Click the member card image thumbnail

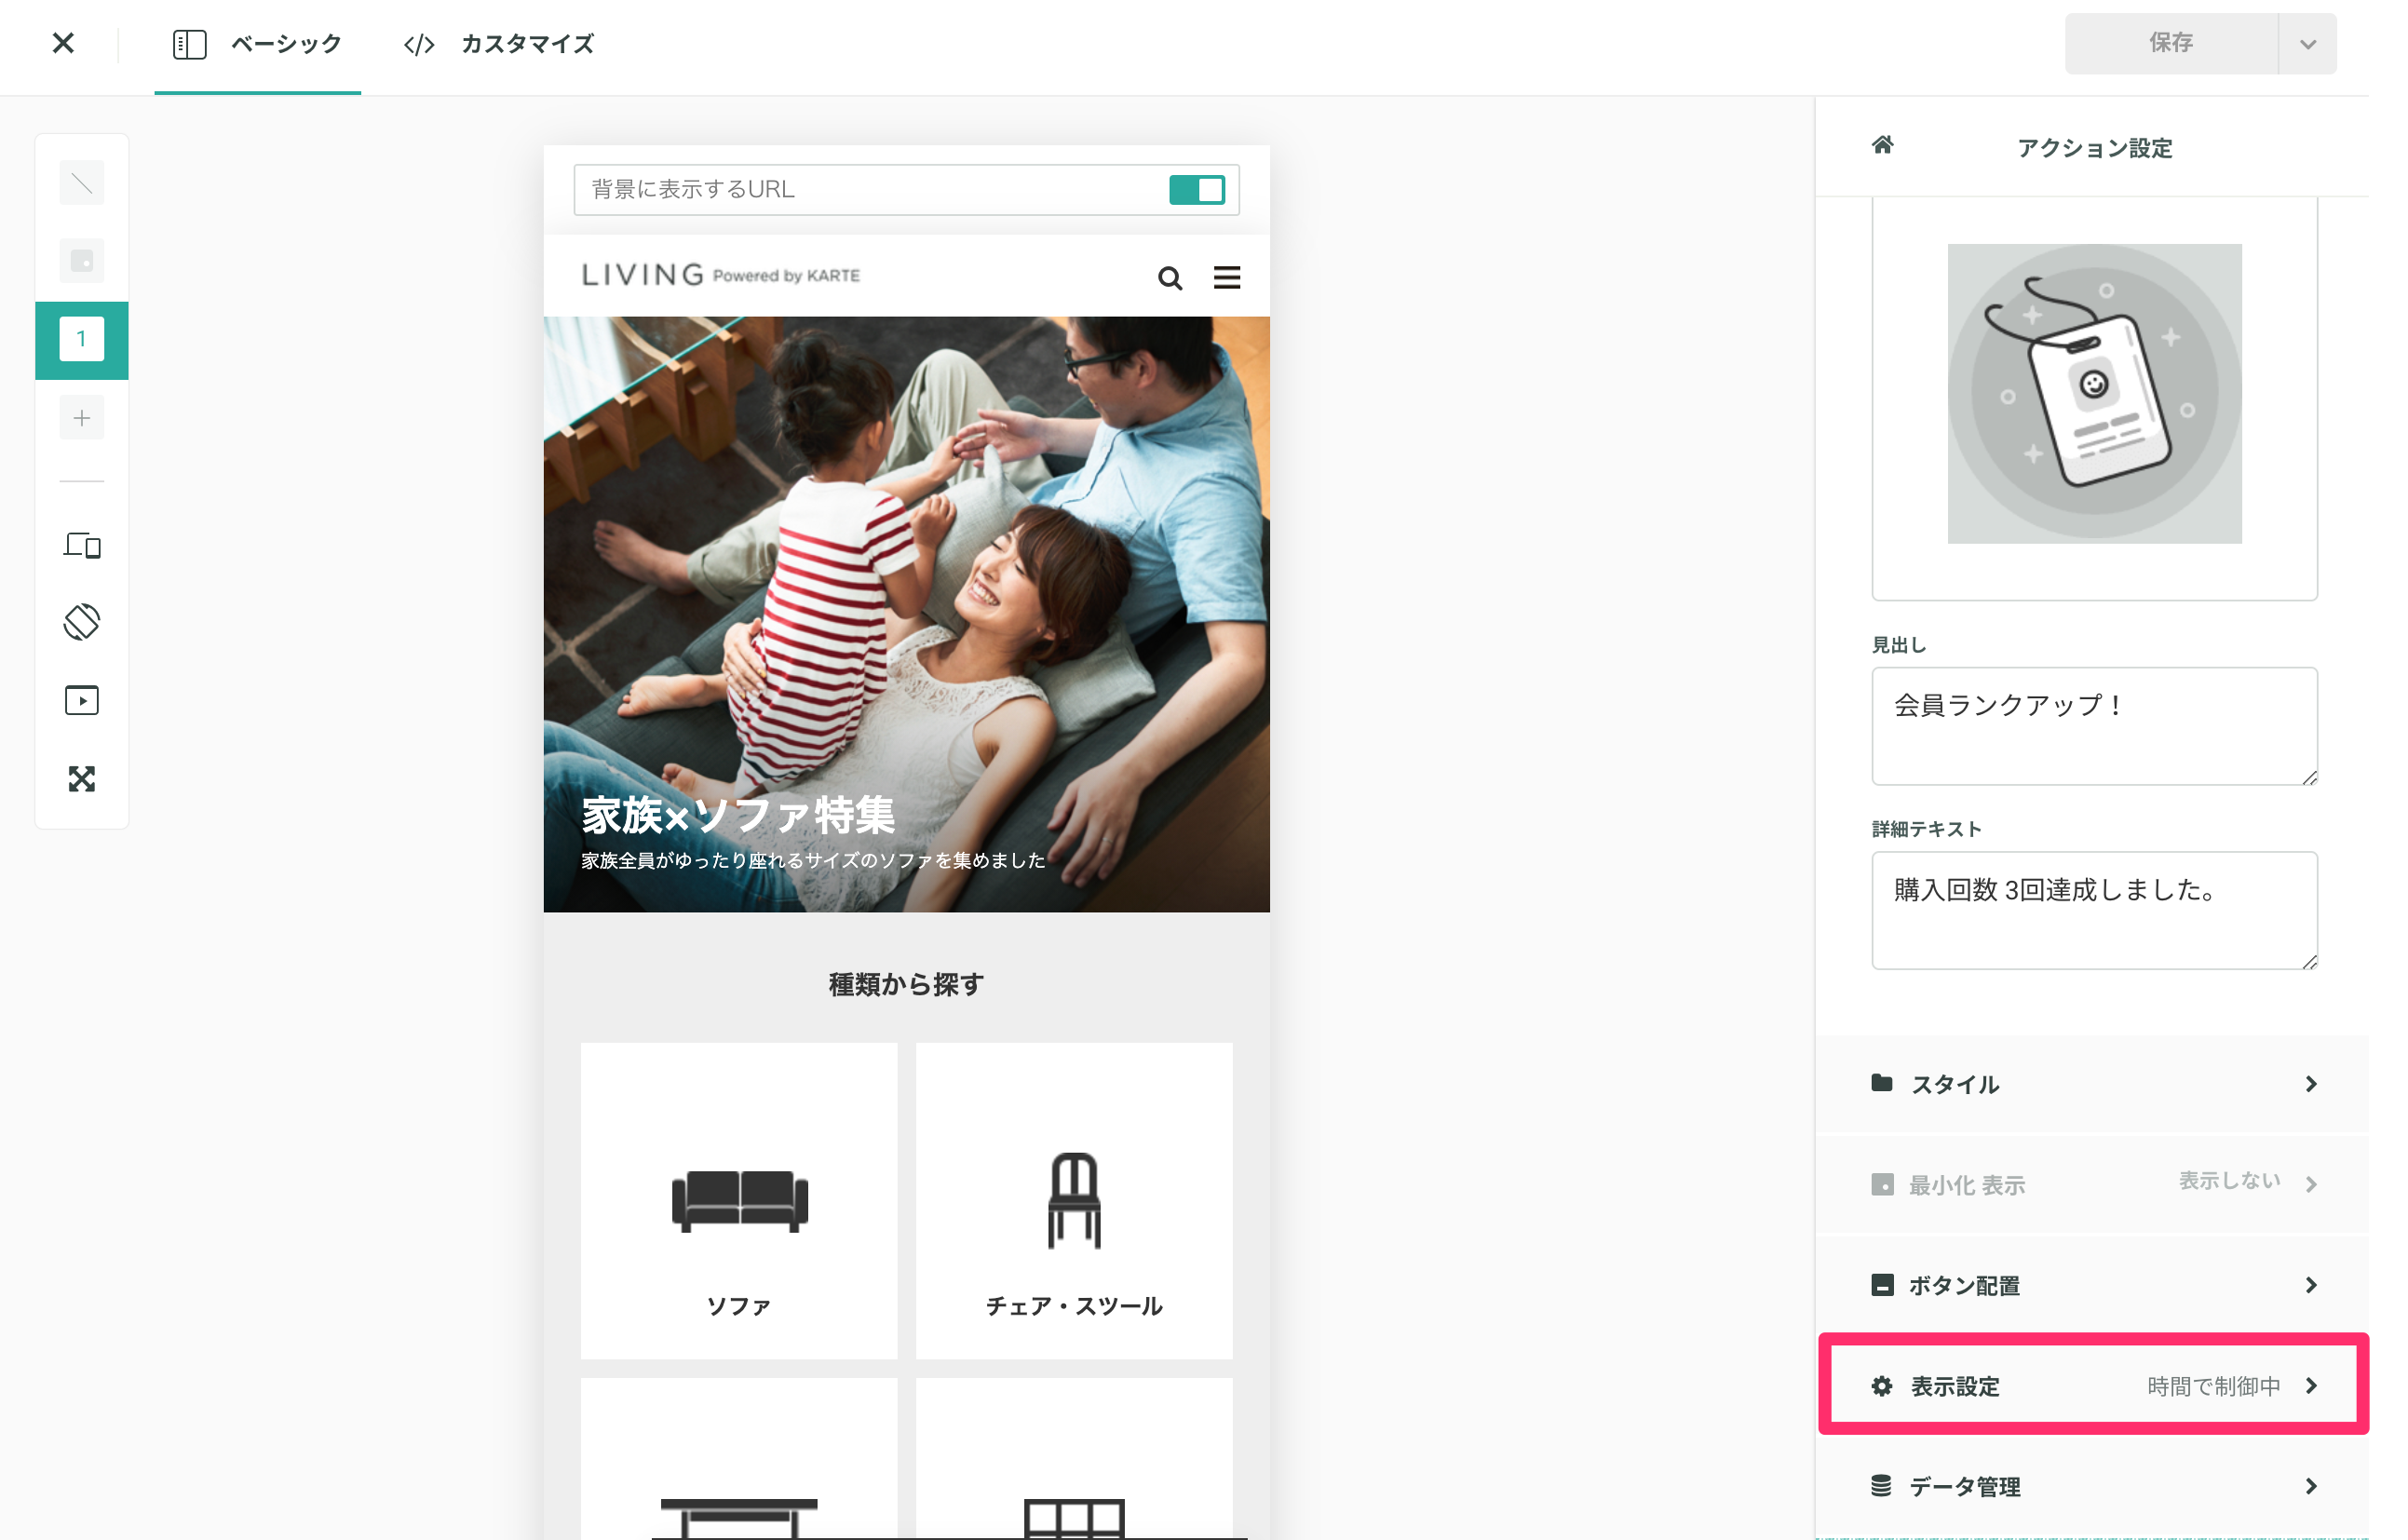(2093, 394)
